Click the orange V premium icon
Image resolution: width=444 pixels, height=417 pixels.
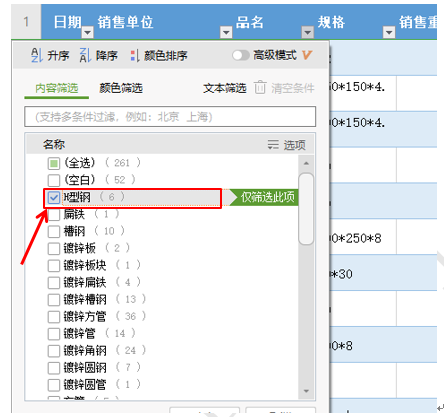coord(307,55)
